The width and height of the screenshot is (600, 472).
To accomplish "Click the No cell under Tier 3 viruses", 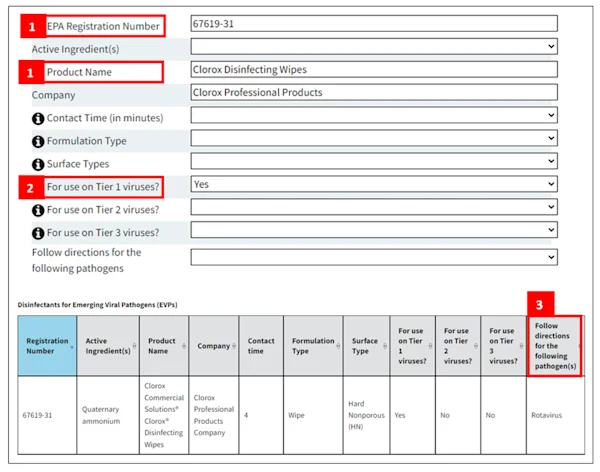I will pyautogui.click(x=504, y=415).
